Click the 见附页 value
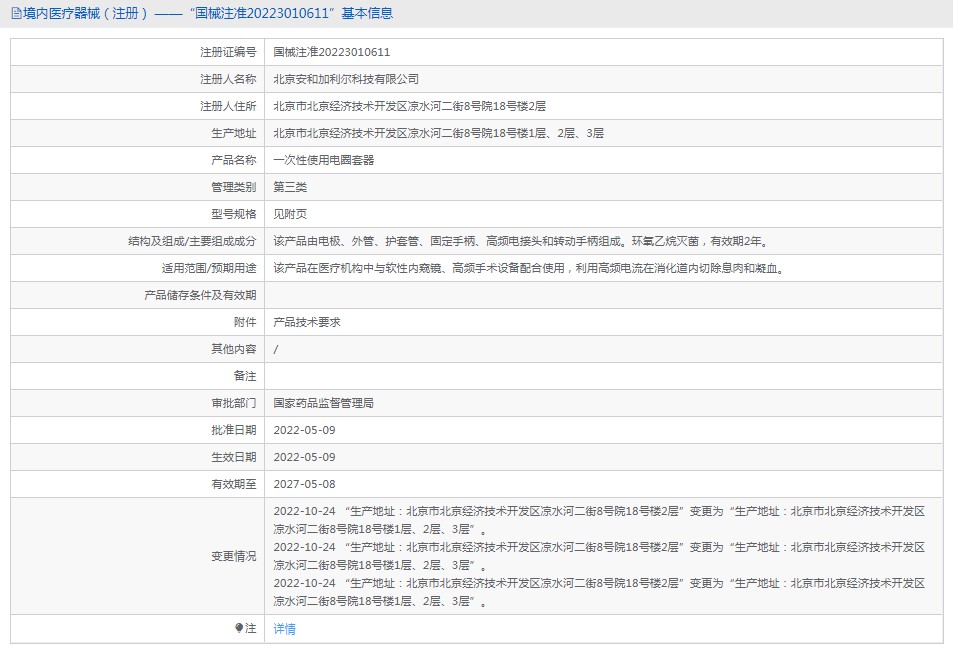The image size is (953, 650). coord(290,214)
